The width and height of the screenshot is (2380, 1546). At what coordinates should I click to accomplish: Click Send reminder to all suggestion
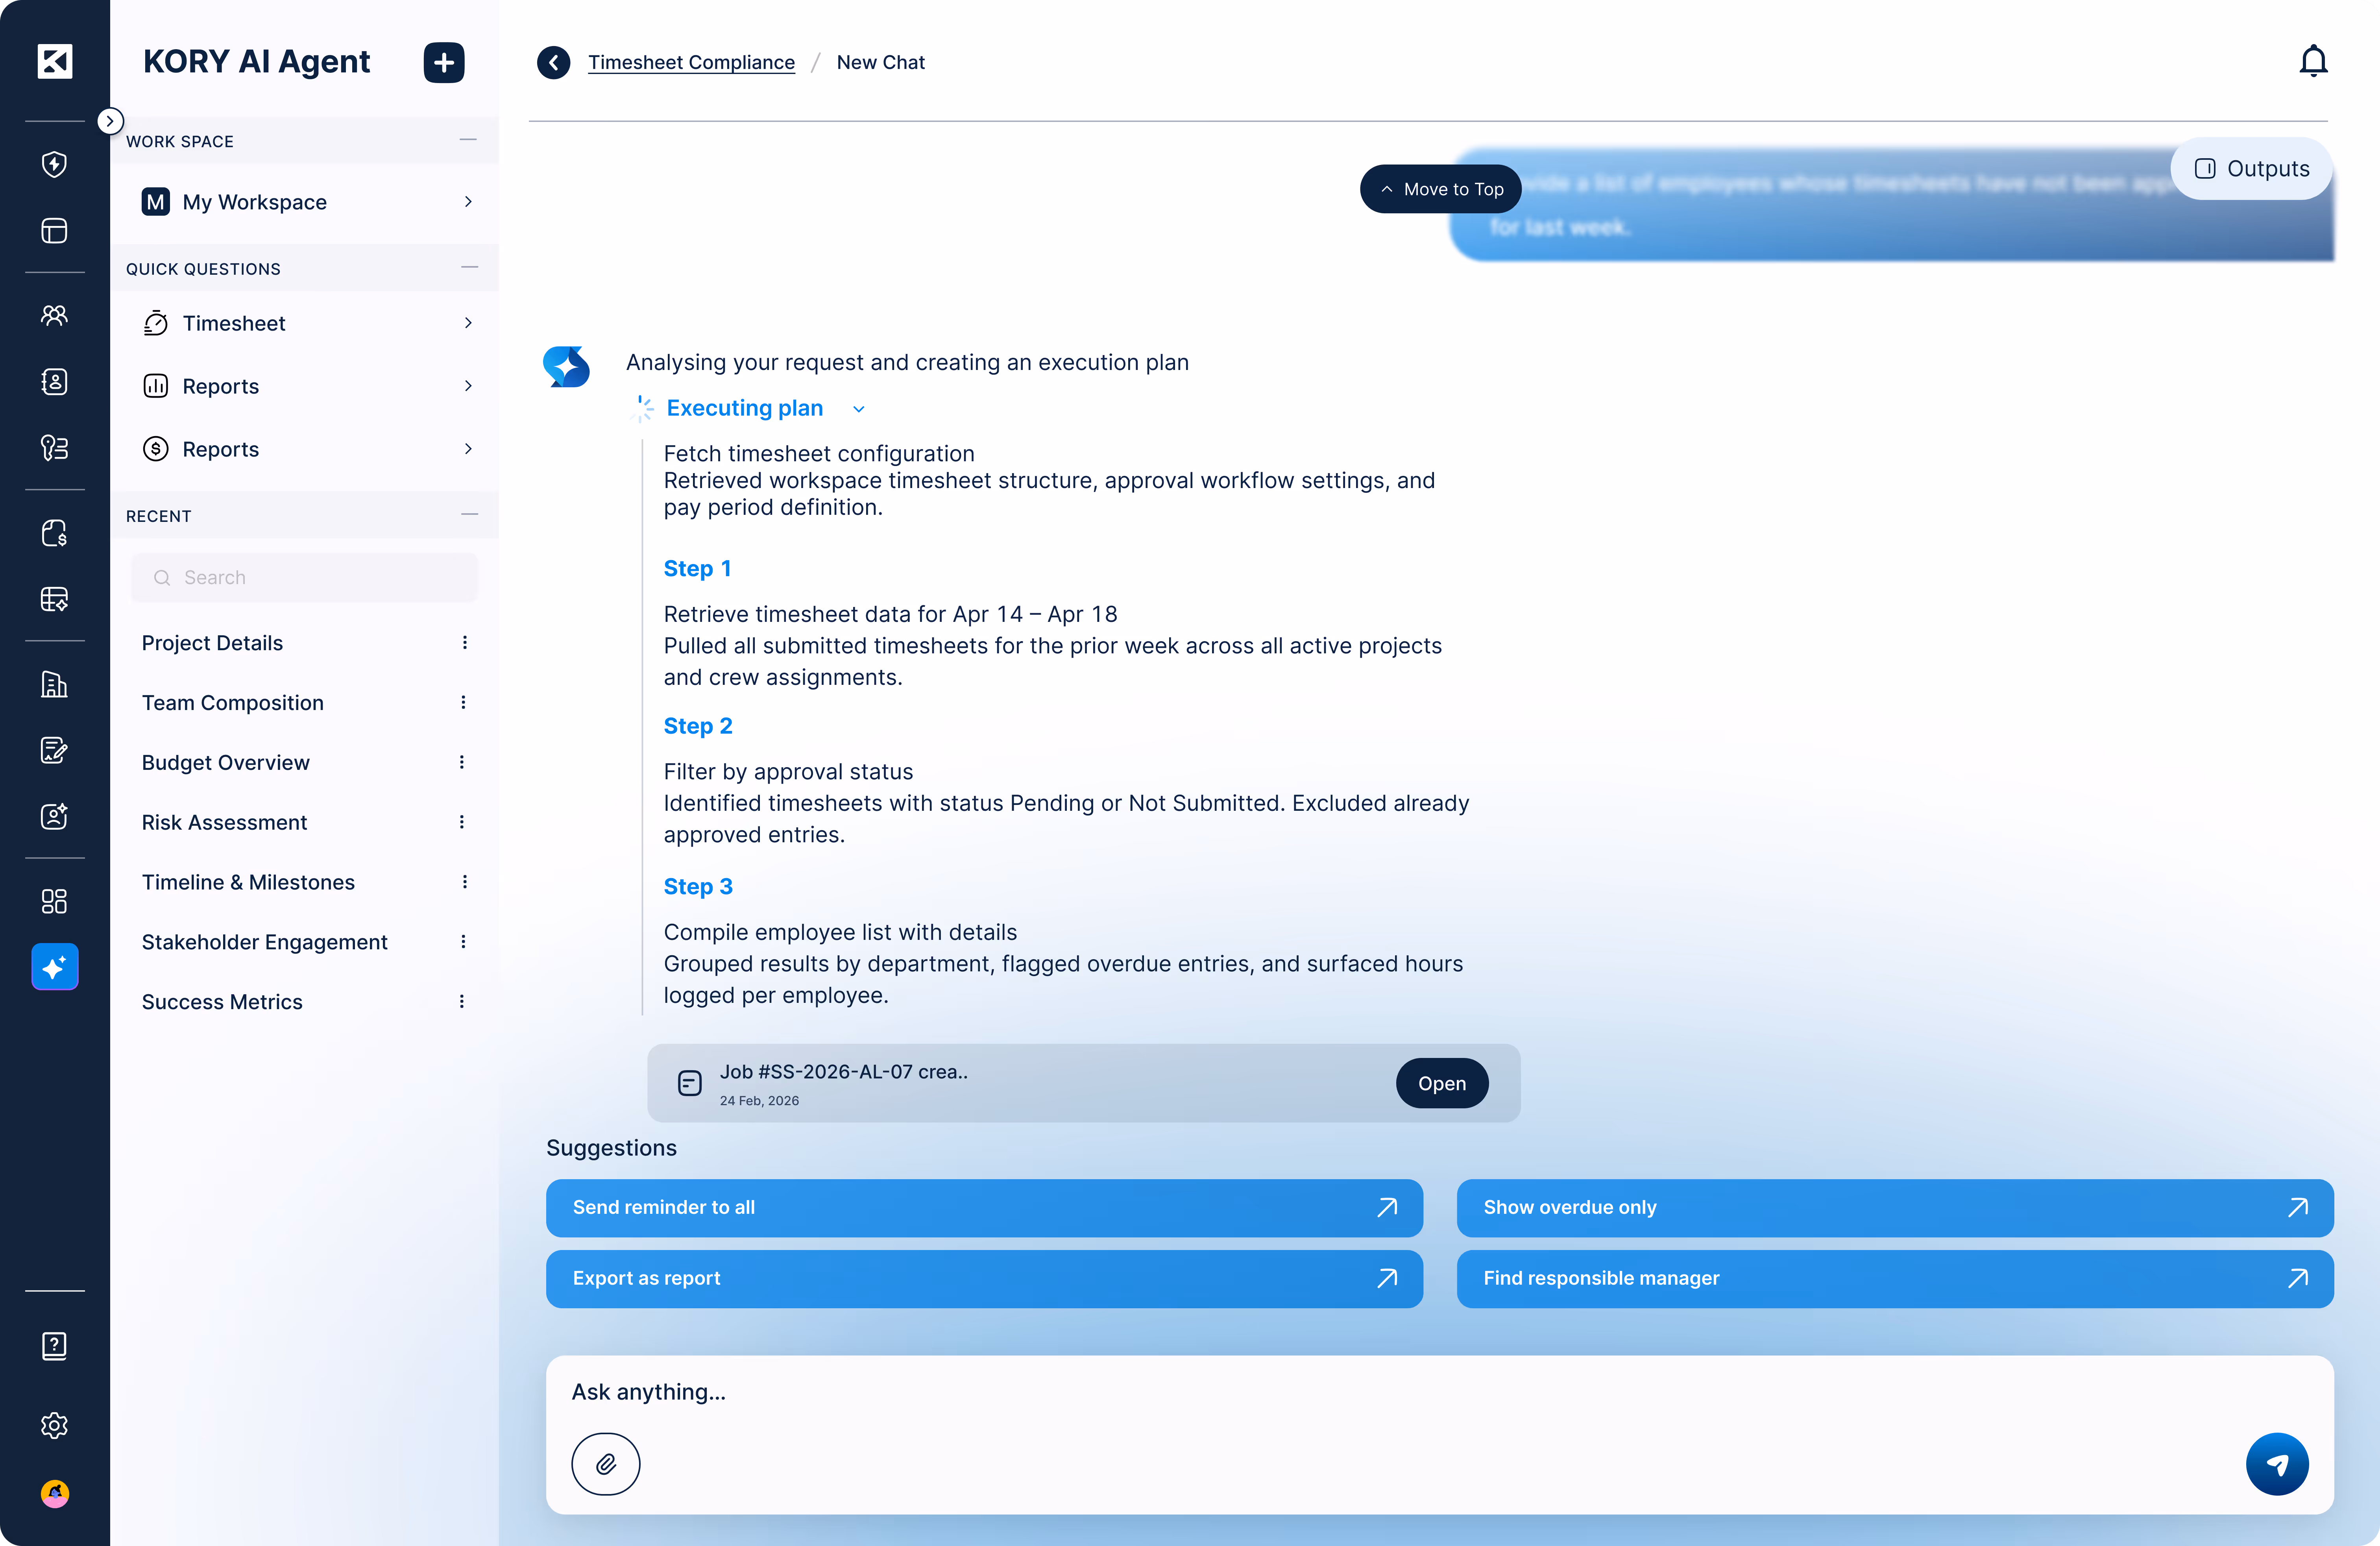(984, 1207)
